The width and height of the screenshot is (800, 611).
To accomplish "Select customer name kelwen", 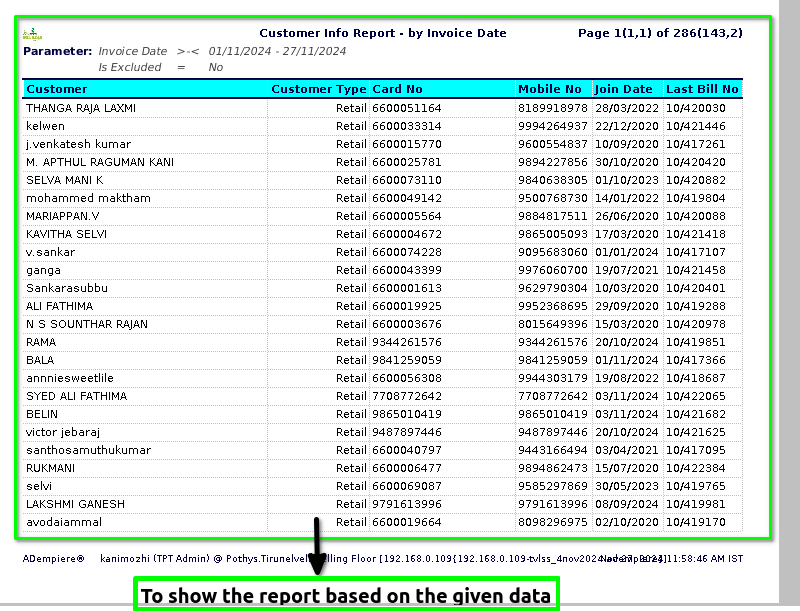I will tap(45, 126).
